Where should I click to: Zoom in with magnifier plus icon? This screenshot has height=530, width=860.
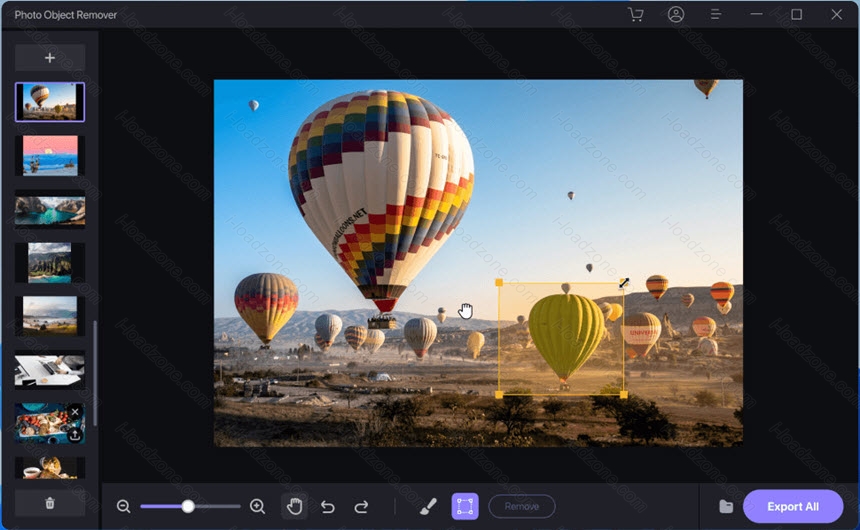257,506
